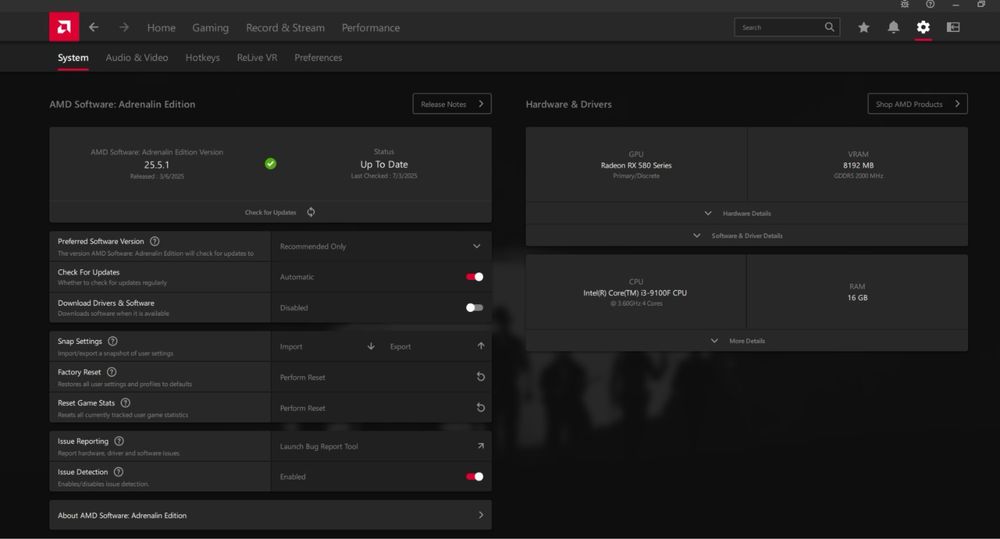Click the green up-to-date checkmark icon
This screenshot has width=1000, height=539.
270,164
